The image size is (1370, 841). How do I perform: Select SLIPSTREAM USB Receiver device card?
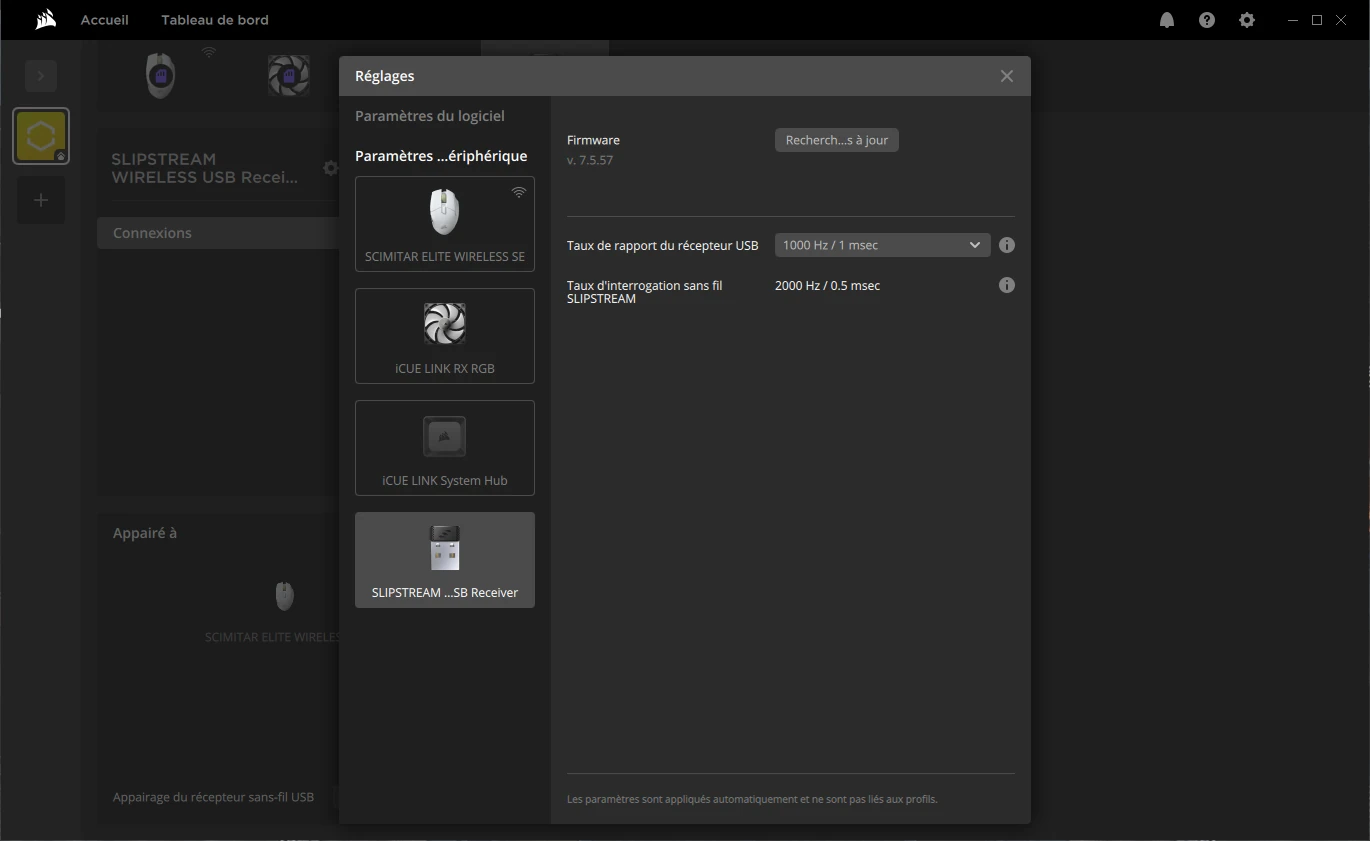(x=445, y=560)
